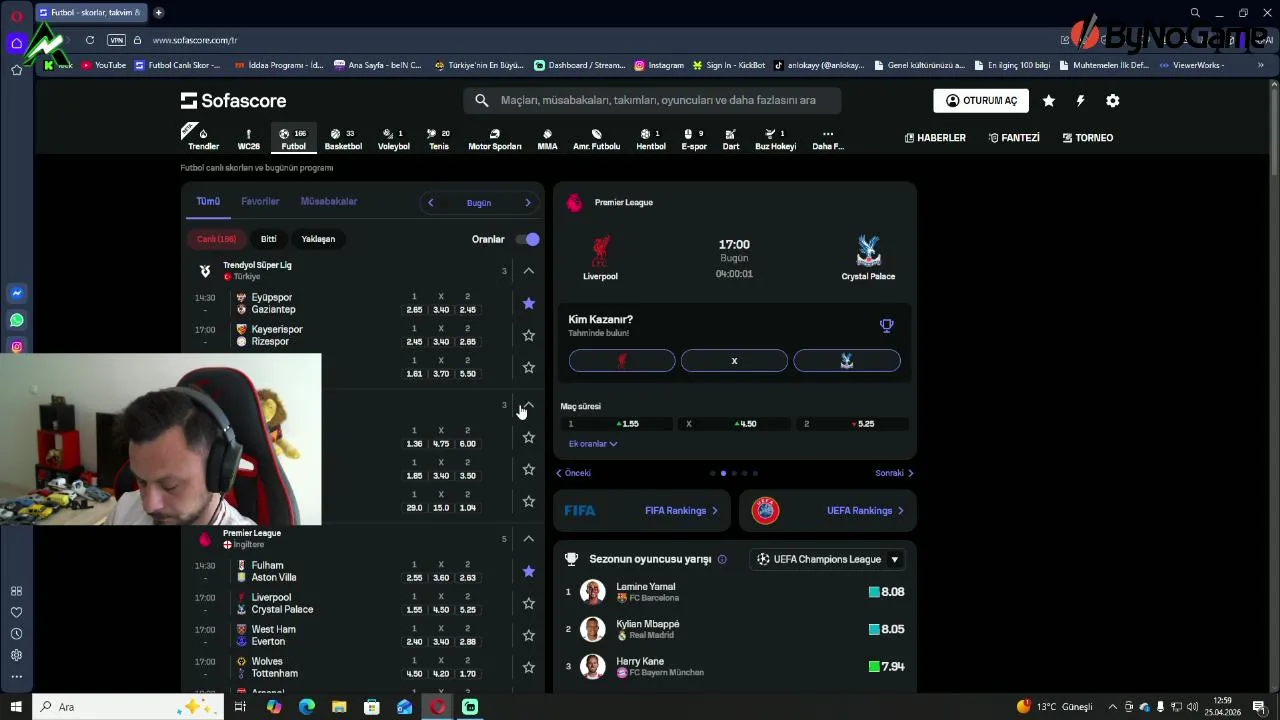Open the Daha F... more sports menu
This screenshot has width=1280, height=720.
[x=828, y=139]
